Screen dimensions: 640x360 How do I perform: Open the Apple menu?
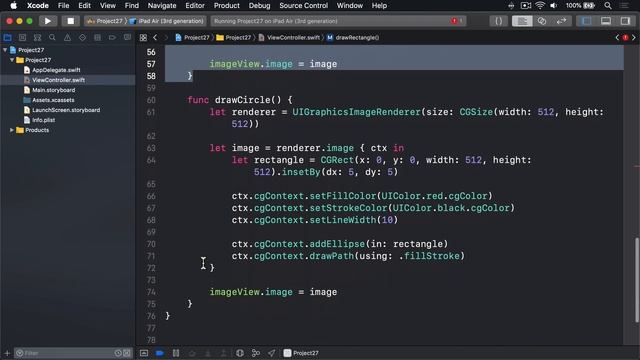13,6
